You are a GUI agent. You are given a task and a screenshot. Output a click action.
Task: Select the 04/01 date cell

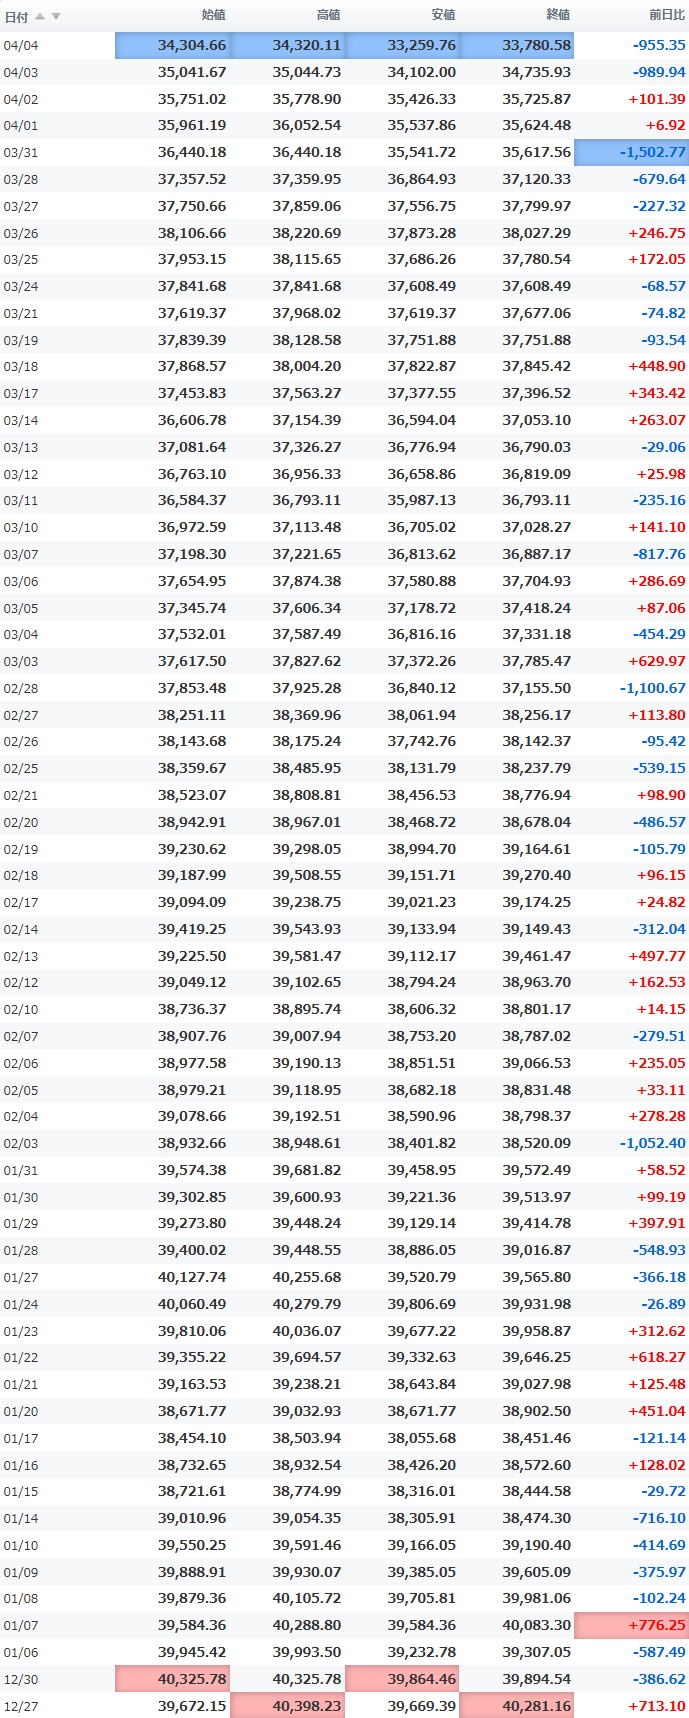[x=21, y=126]
